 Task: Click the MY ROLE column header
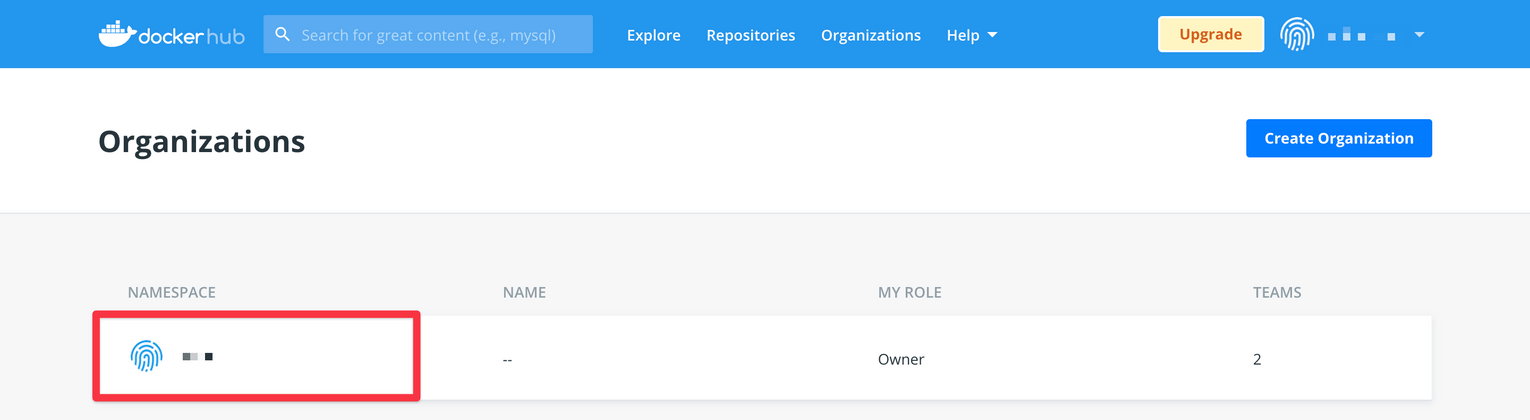coord(910,293)
